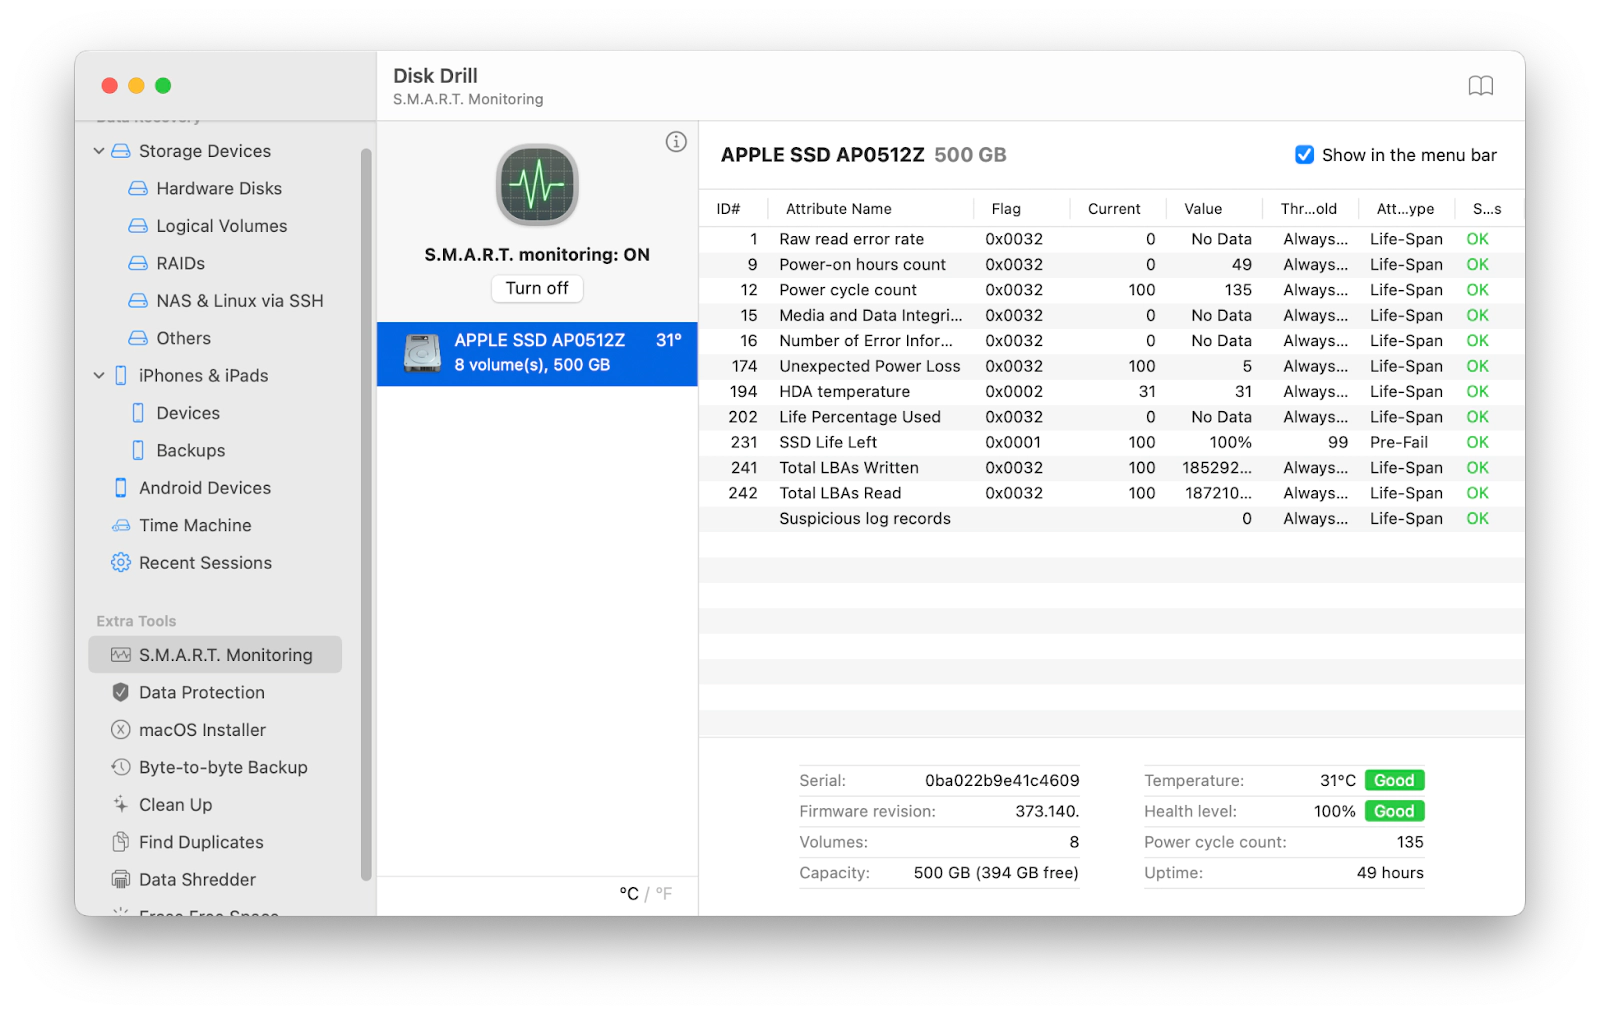
Task: Open Hardware Disks in sidebar
Action: pos(219,188)
